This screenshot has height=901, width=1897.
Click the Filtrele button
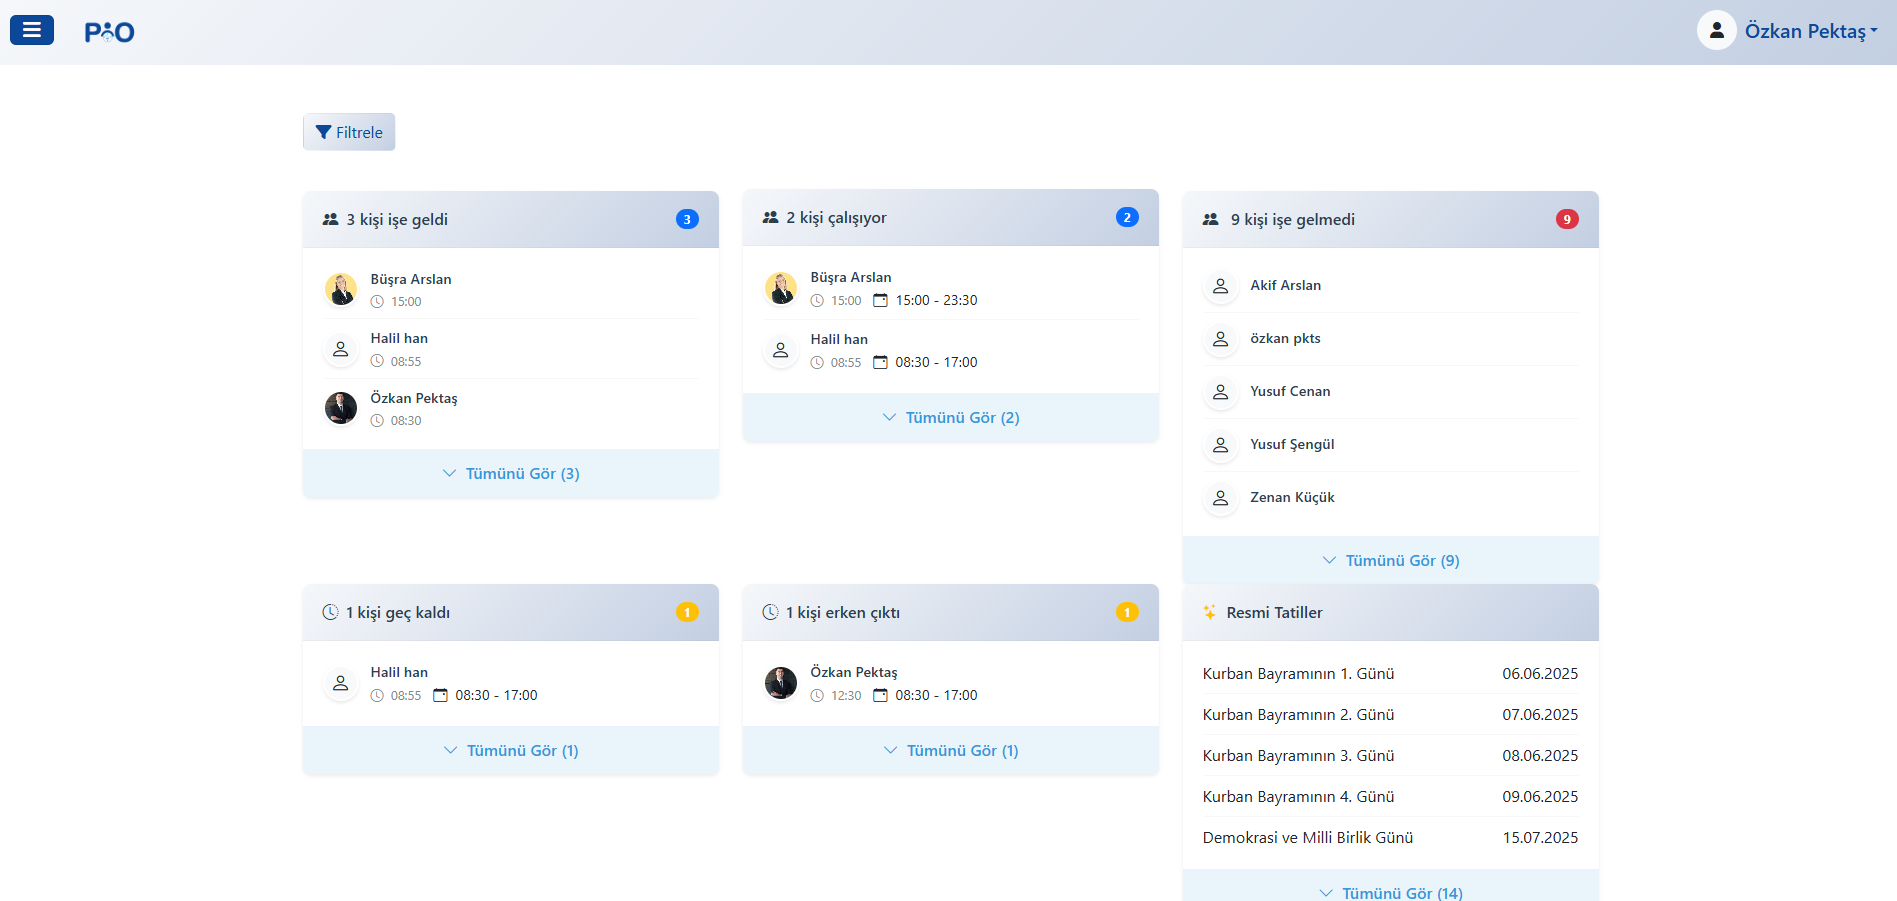349,132
